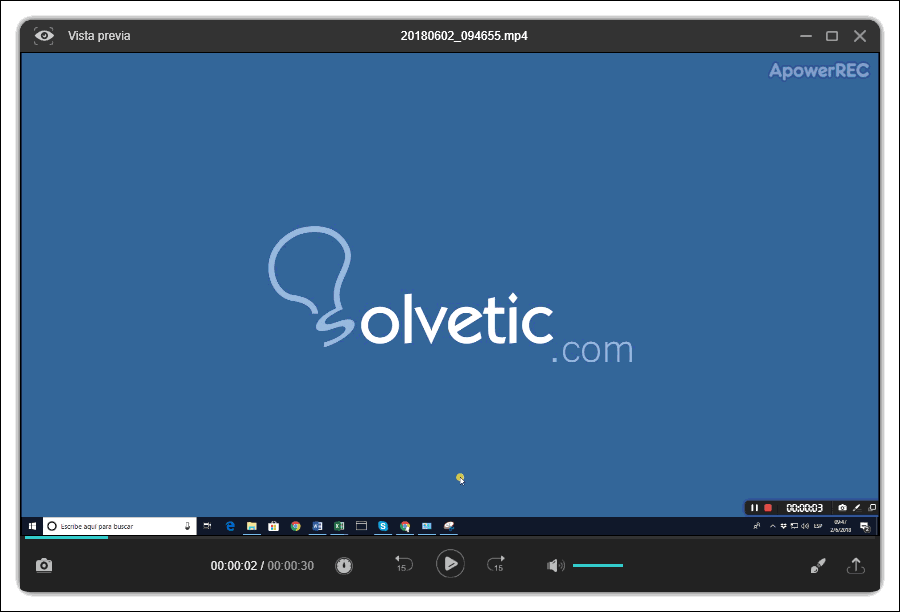900x612 pixels.
Task: Click the current time 00:00:02
Action: [234, 565]
